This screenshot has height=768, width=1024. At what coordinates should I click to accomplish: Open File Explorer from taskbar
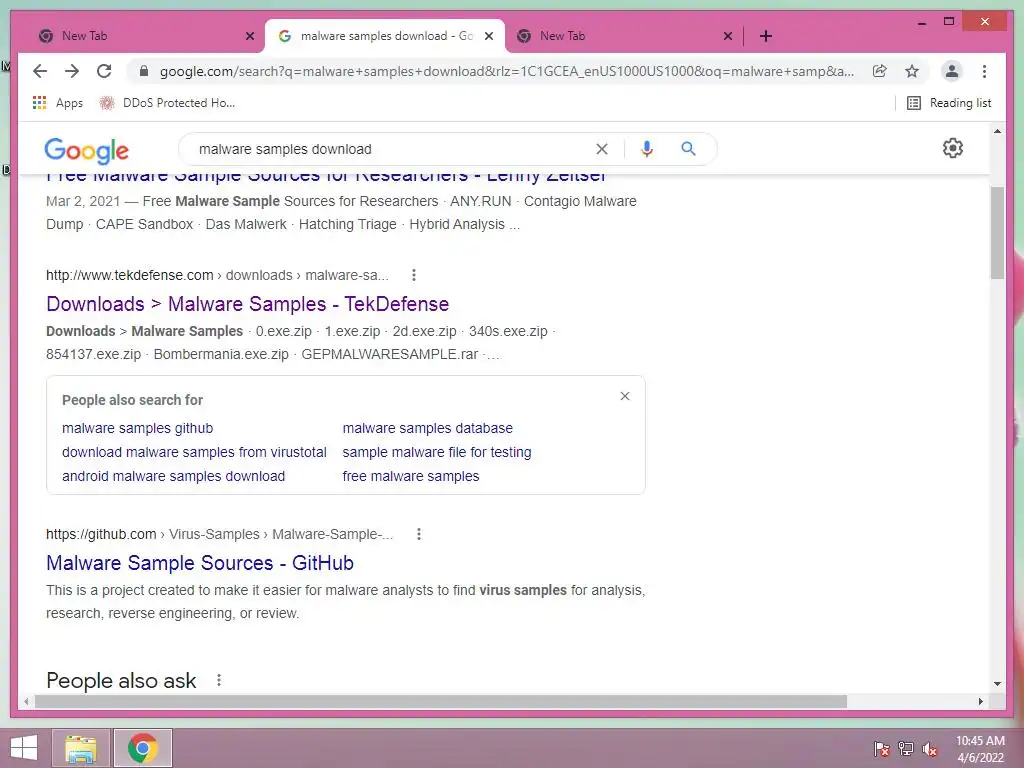pos(80,748)
